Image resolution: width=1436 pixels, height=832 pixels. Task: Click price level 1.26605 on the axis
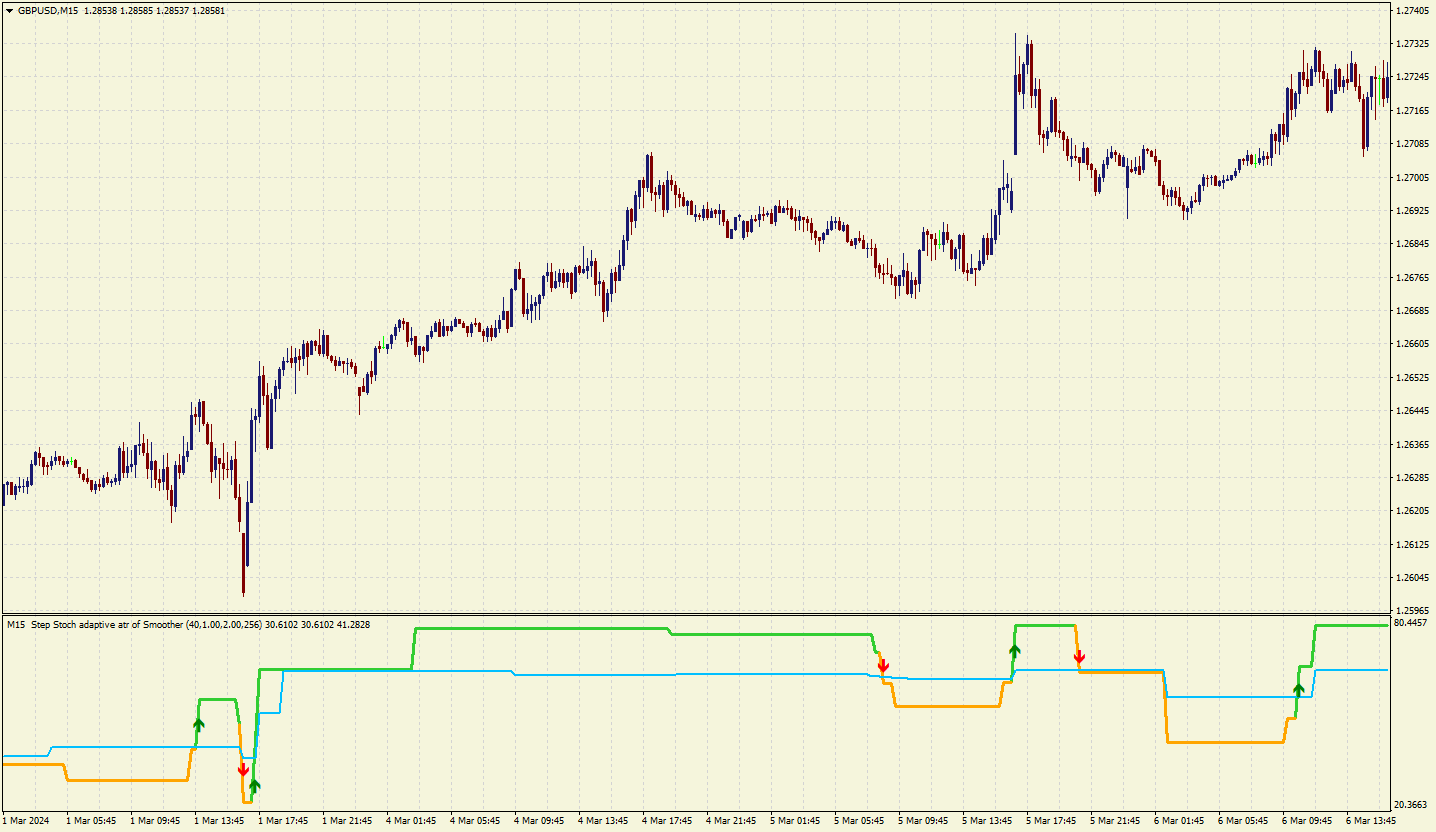1412,344
